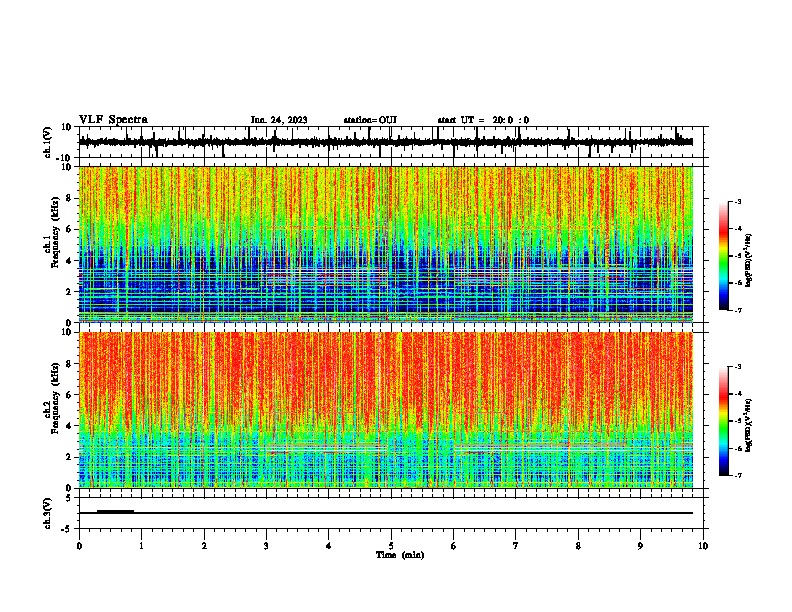Click the time axis tick label "8"
The width and height of the screenshot is (792, 612).
578,546
